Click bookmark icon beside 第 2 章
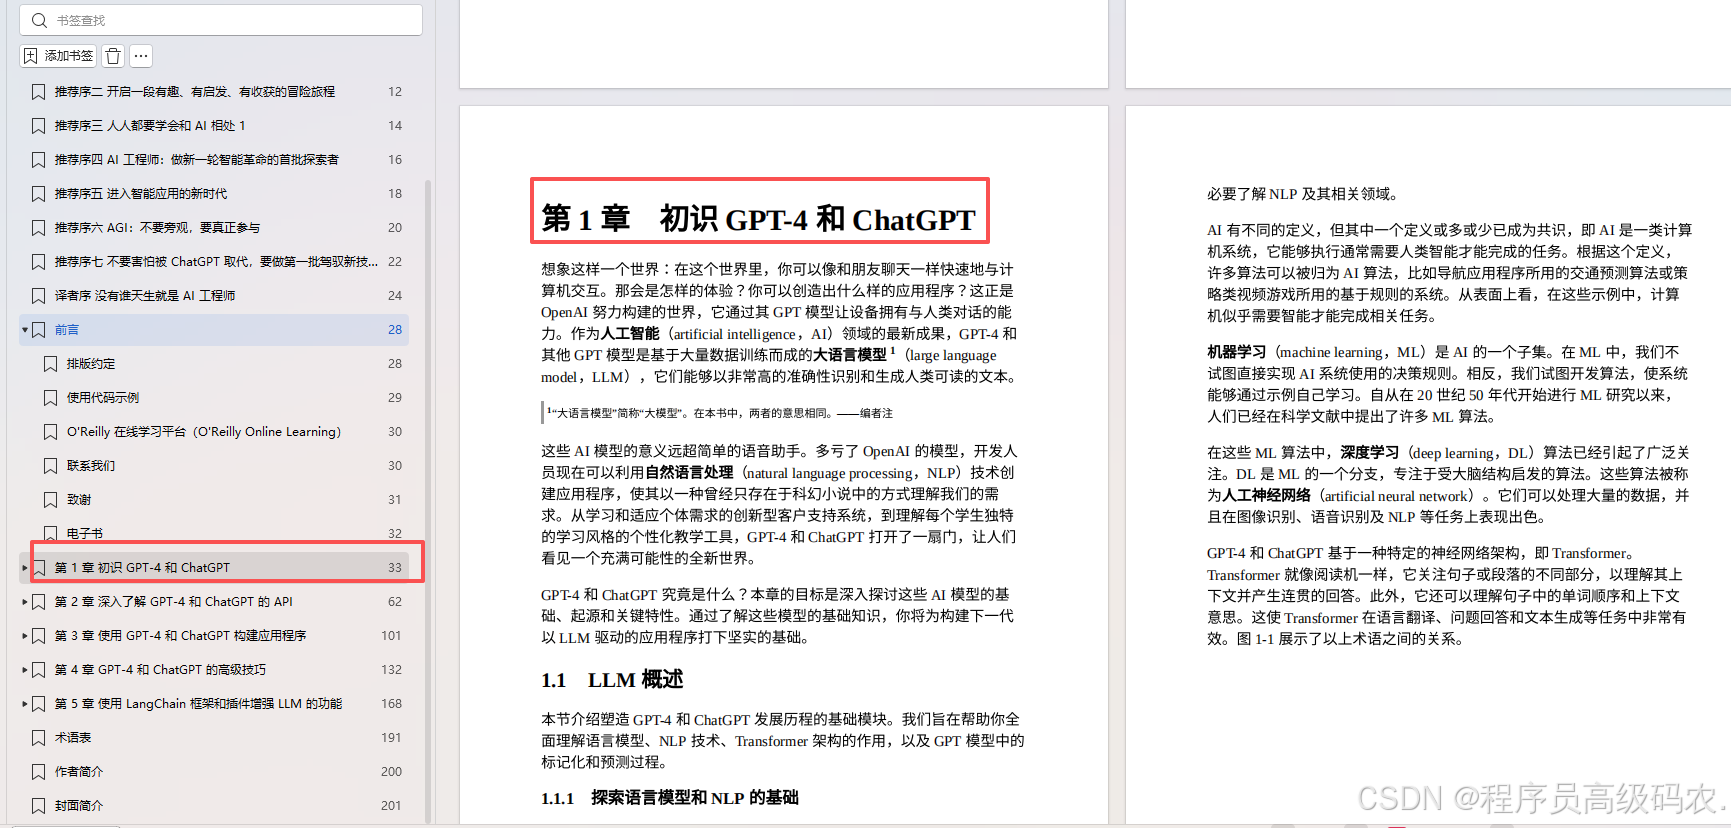The image size is (1731, 828). (38, 602)
